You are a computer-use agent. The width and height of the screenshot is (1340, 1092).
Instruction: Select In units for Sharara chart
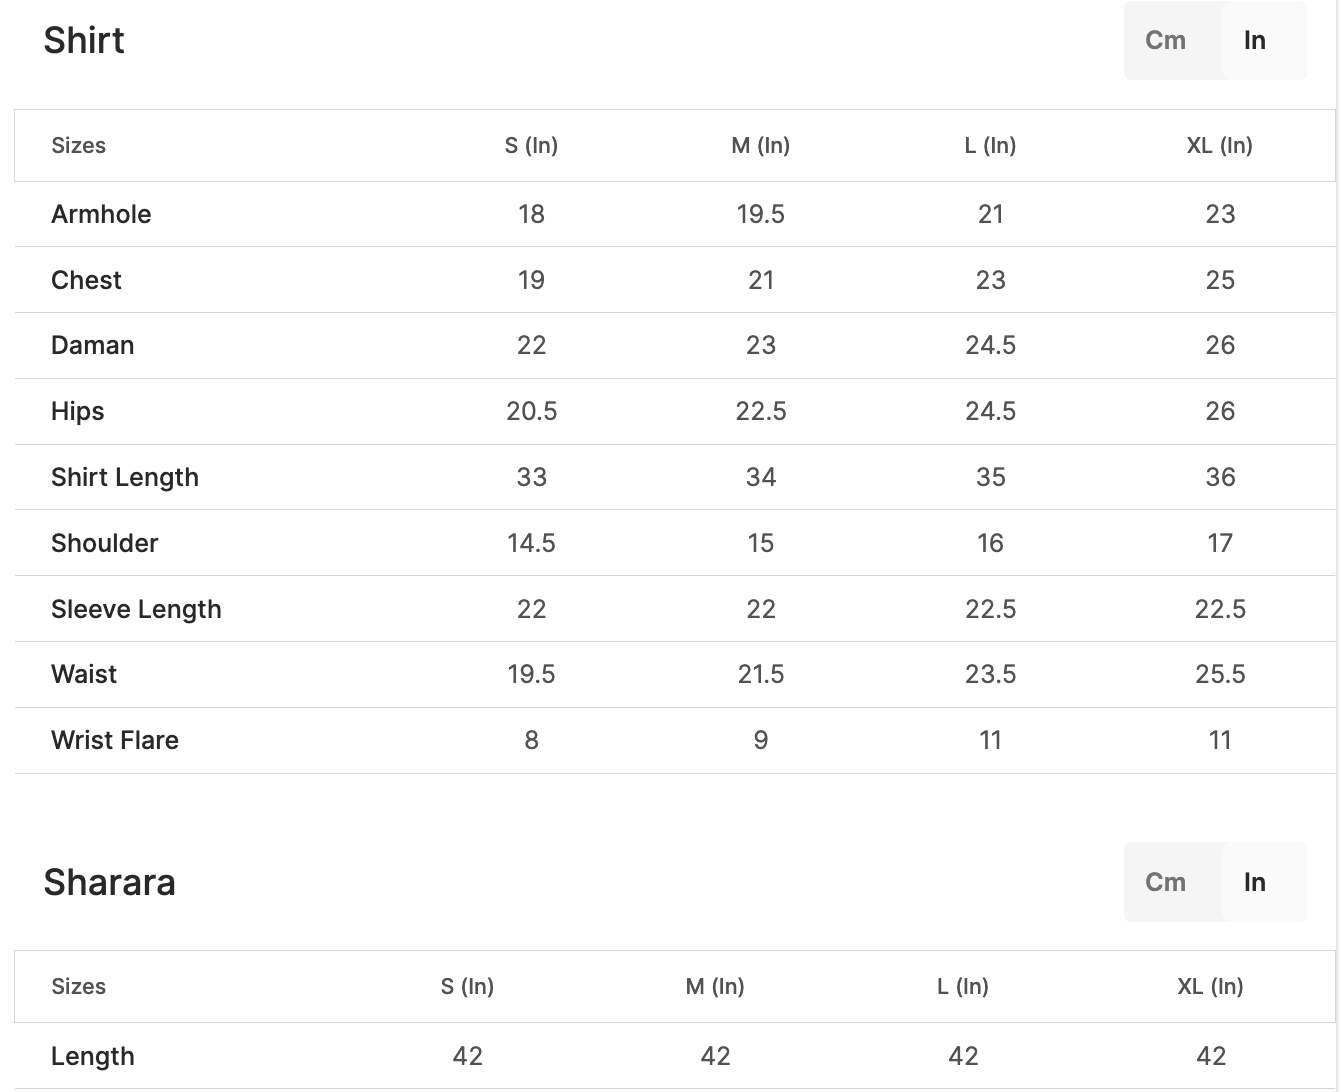click(1255, 882)
